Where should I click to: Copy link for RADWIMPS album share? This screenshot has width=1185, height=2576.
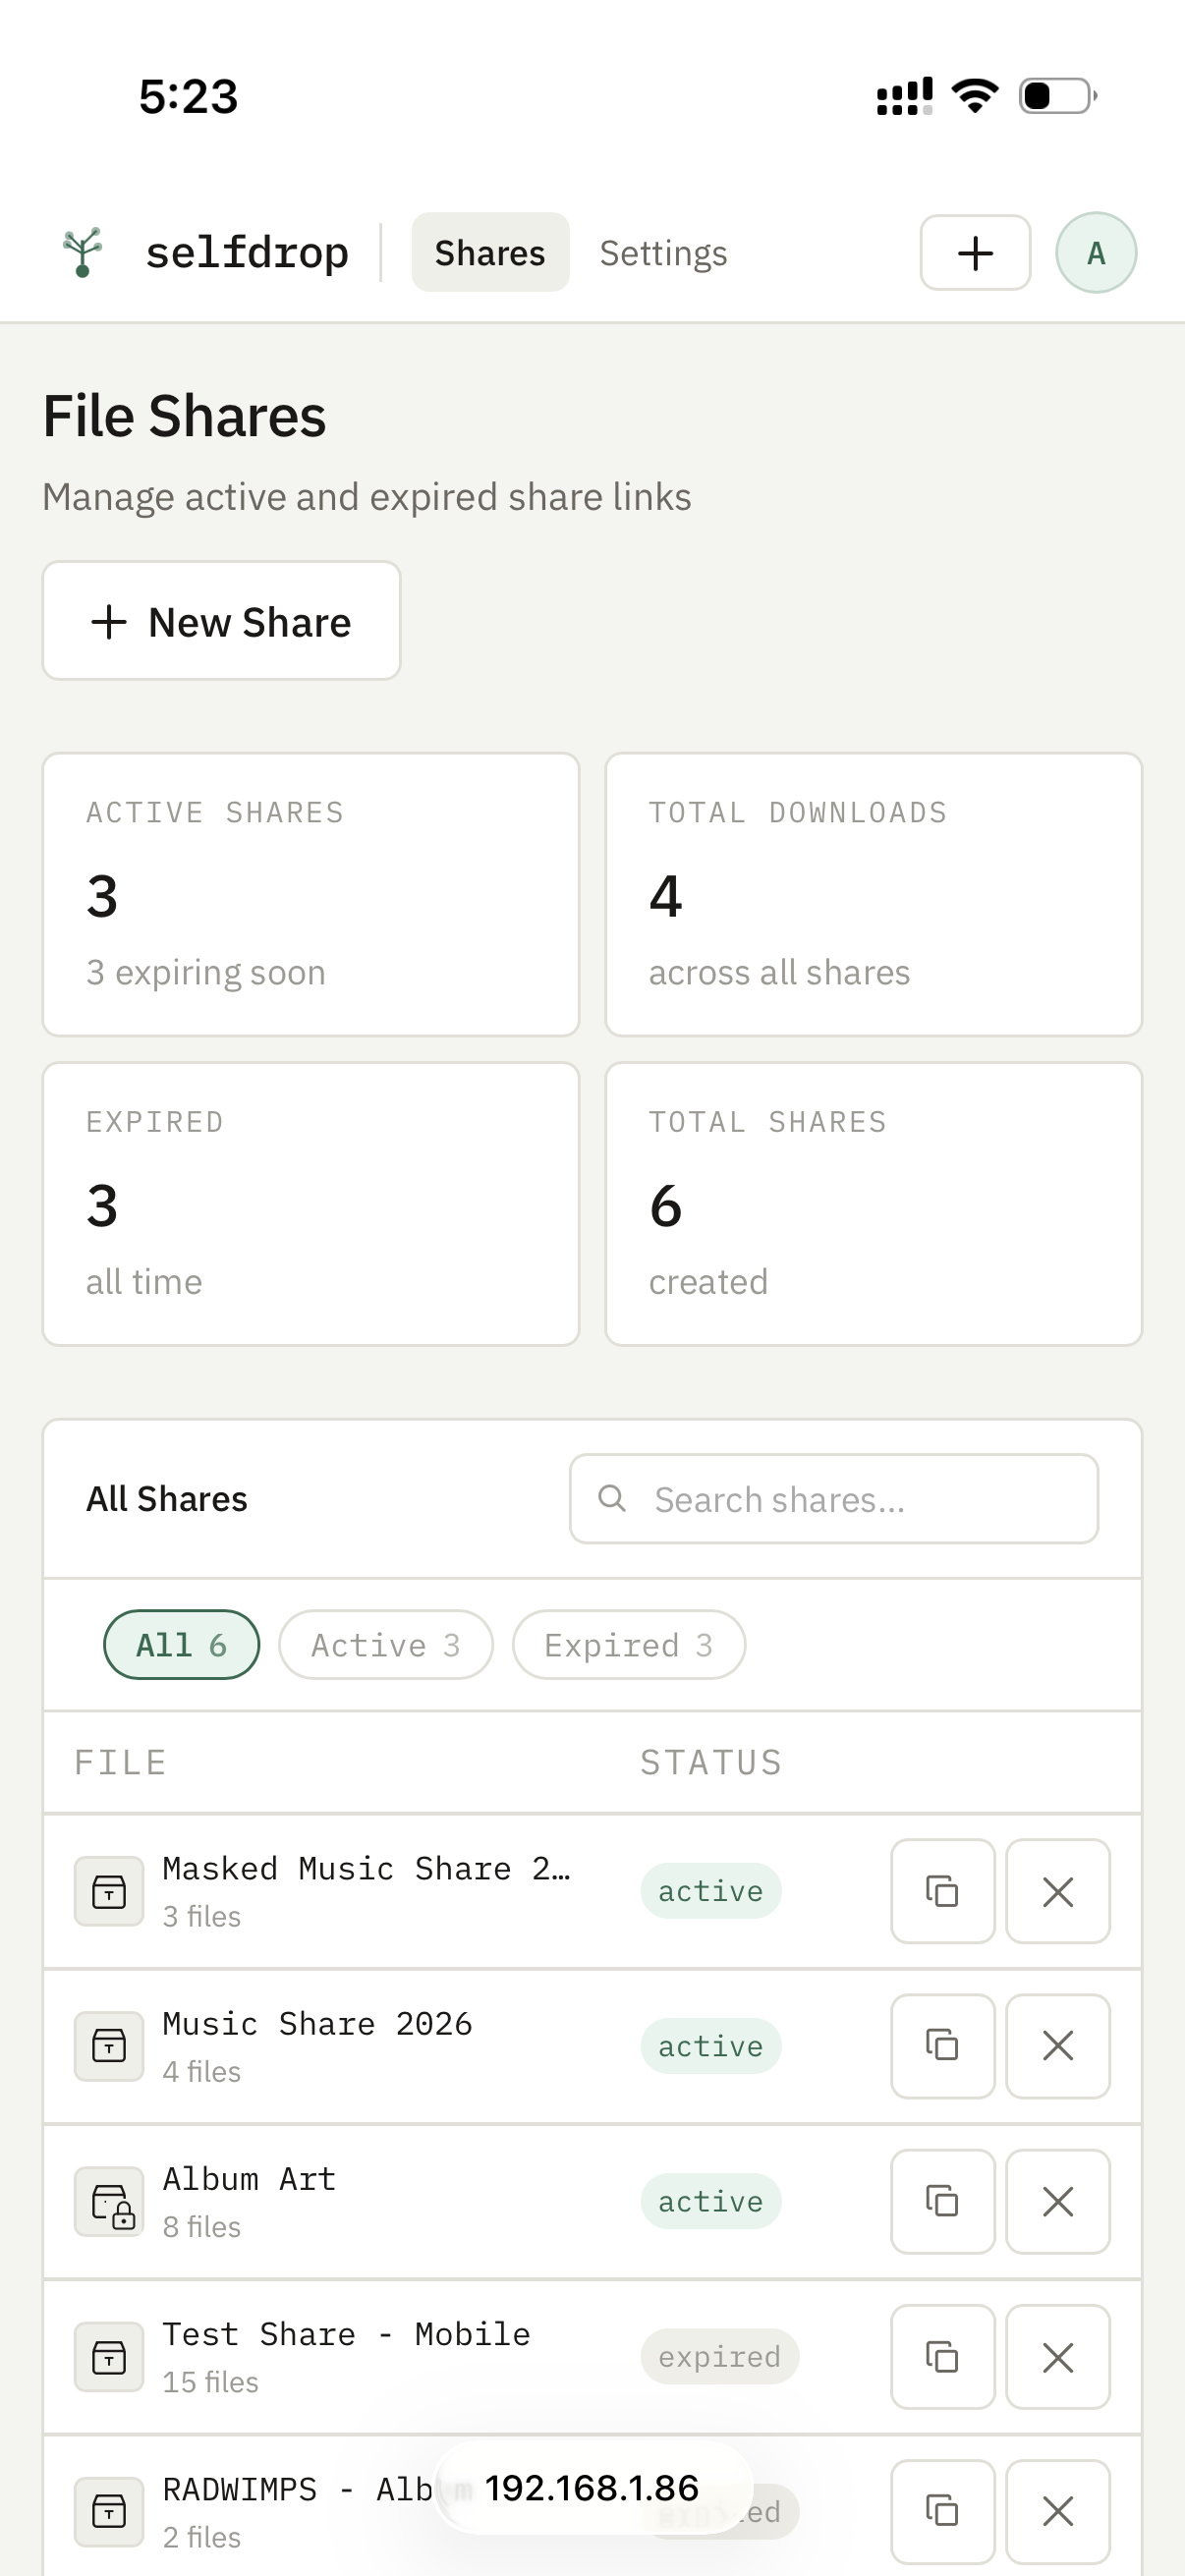(x=942, y=2510)
